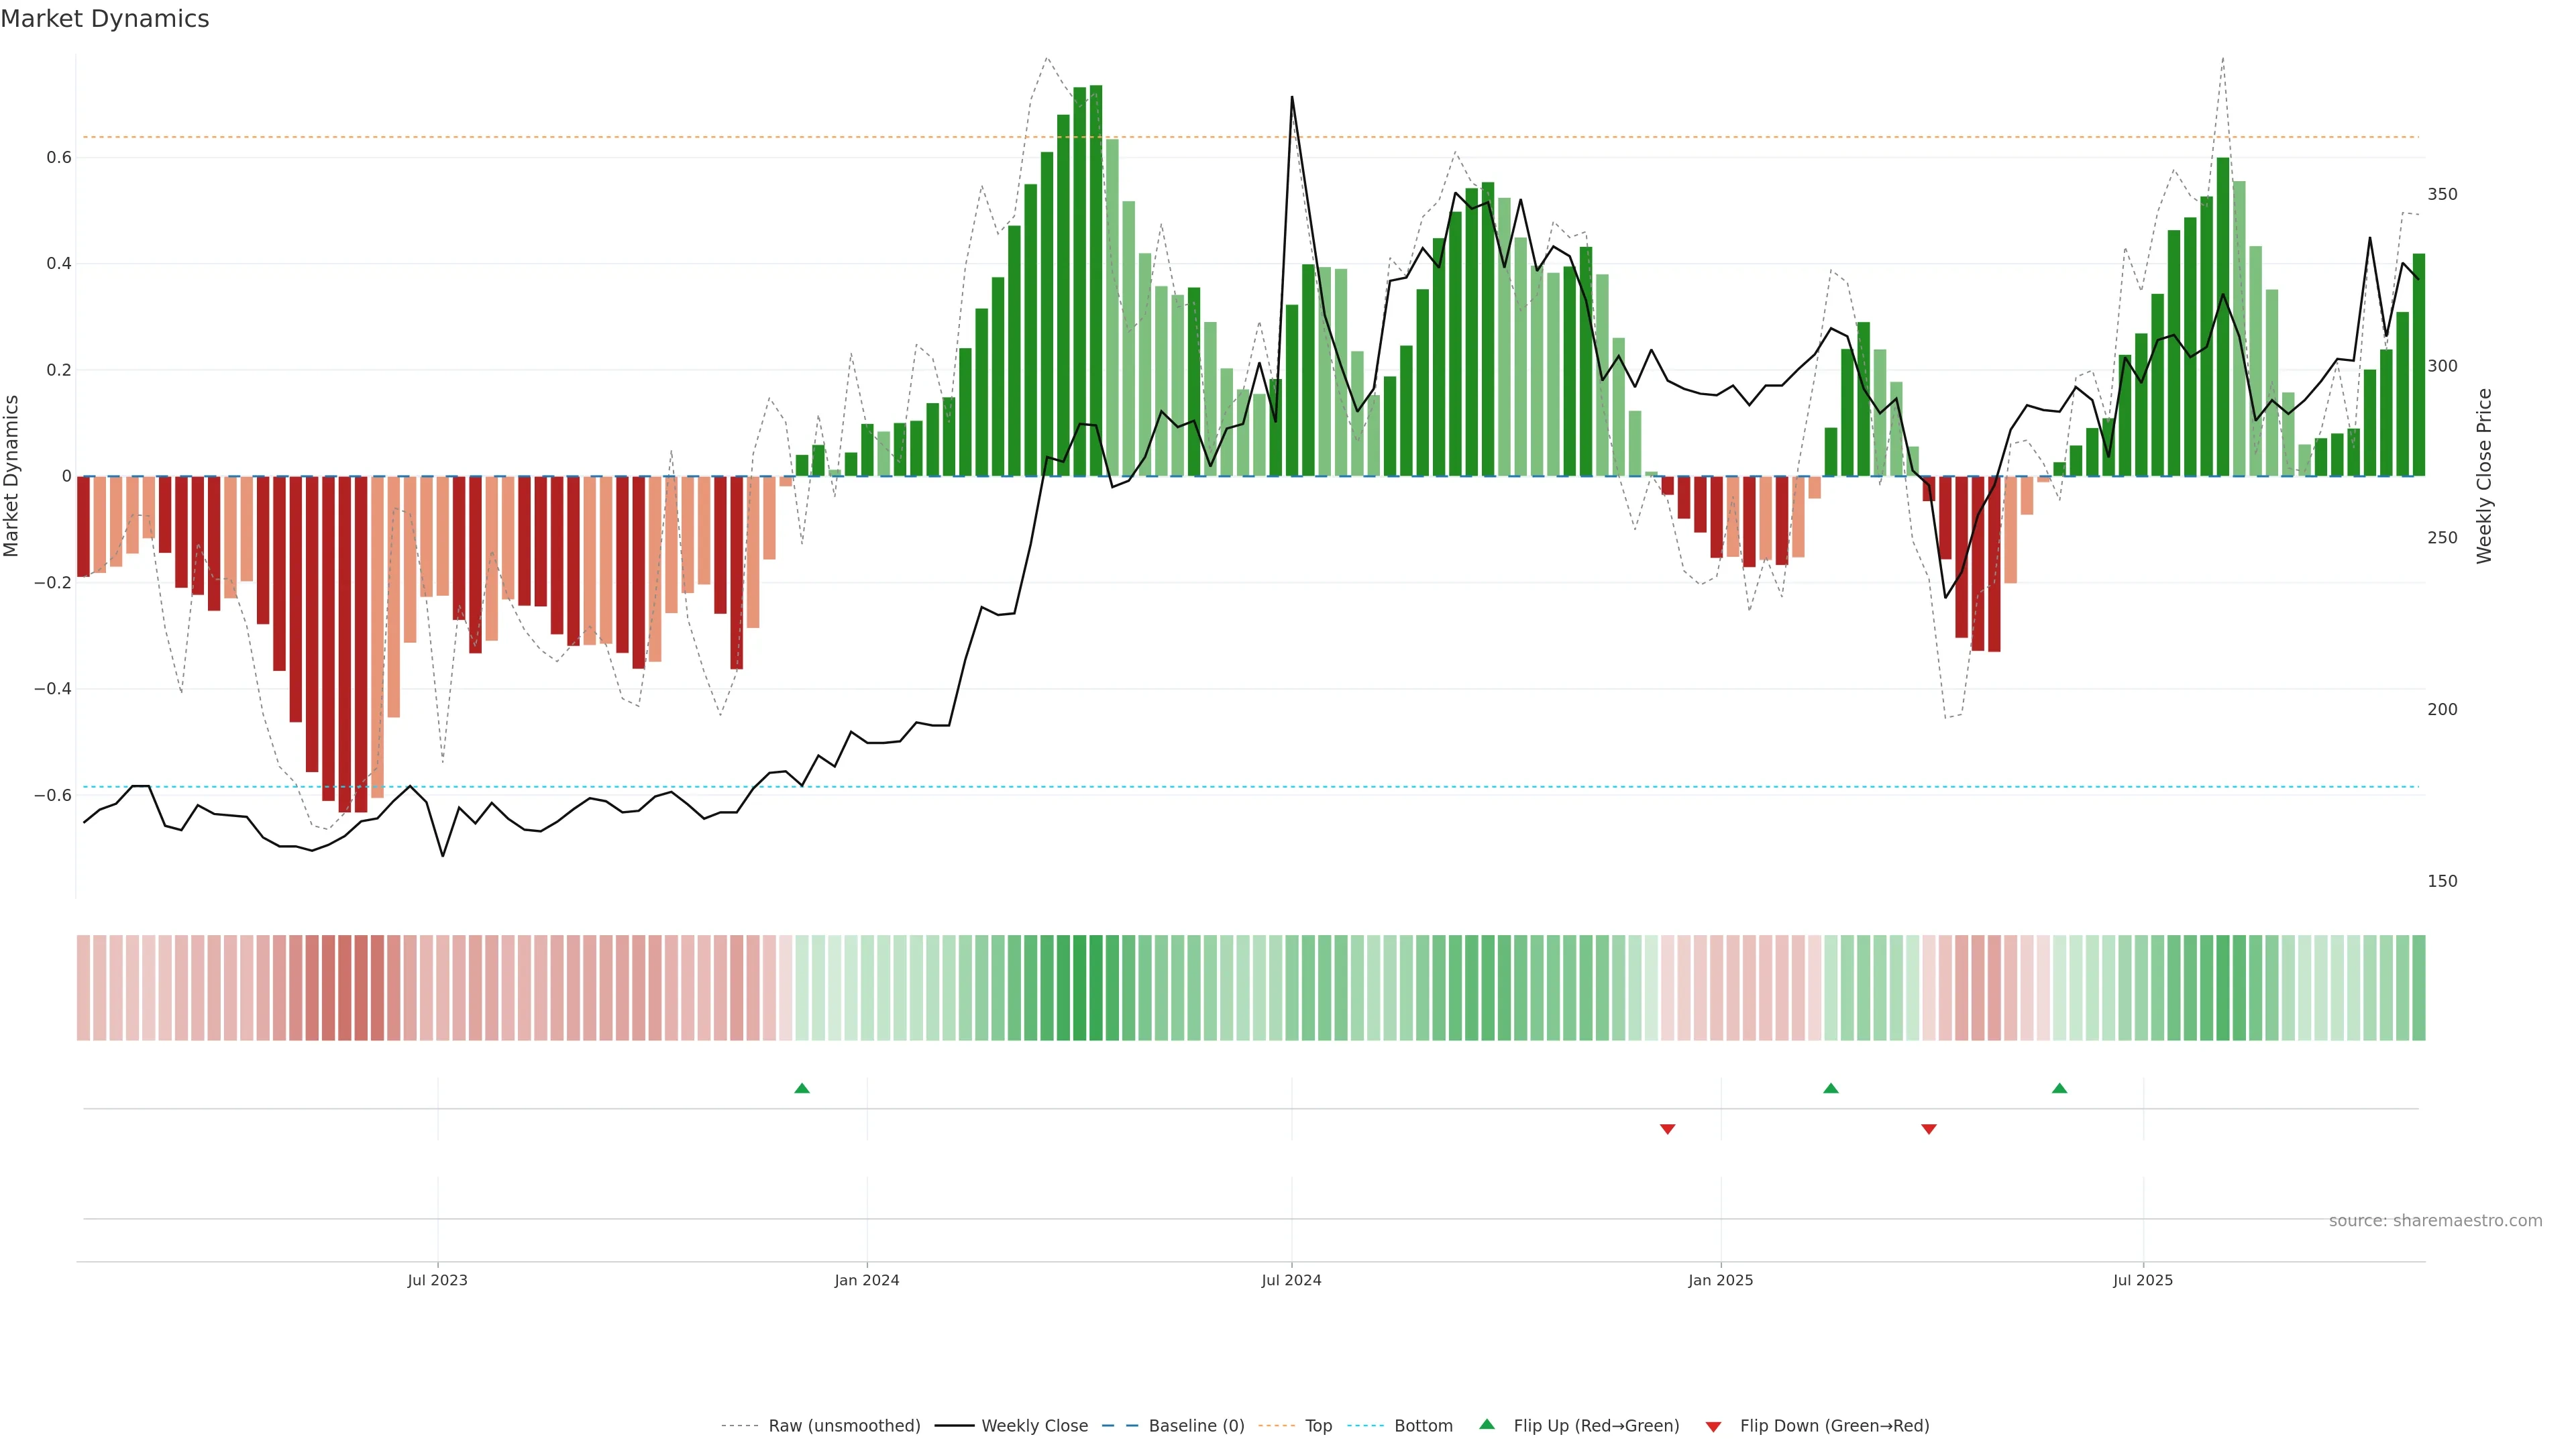Click the Jul 2024 axis label
The width and height of the screenshot is (2576, 1449).
pyautogui.click(x=1291, y=1280)
